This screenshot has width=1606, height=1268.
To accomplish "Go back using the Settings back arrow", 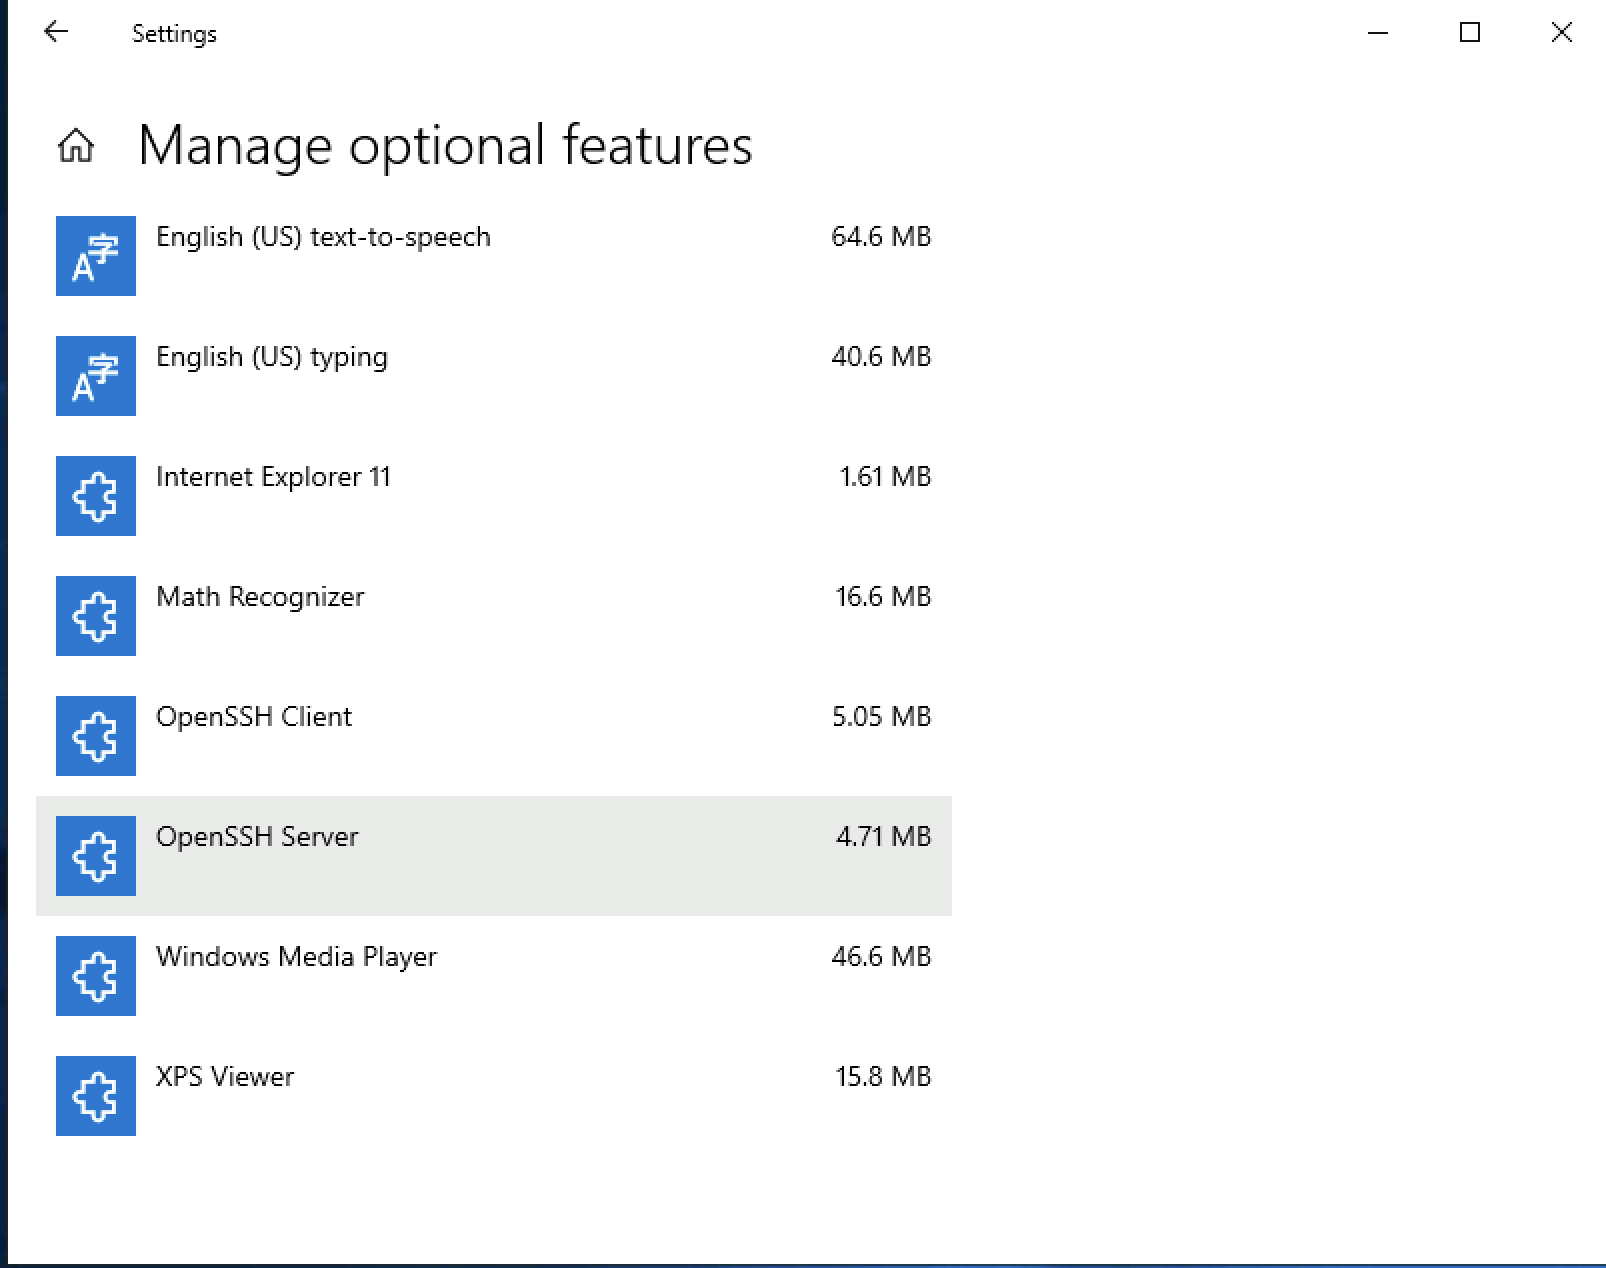I will click(x=56, y=32).
